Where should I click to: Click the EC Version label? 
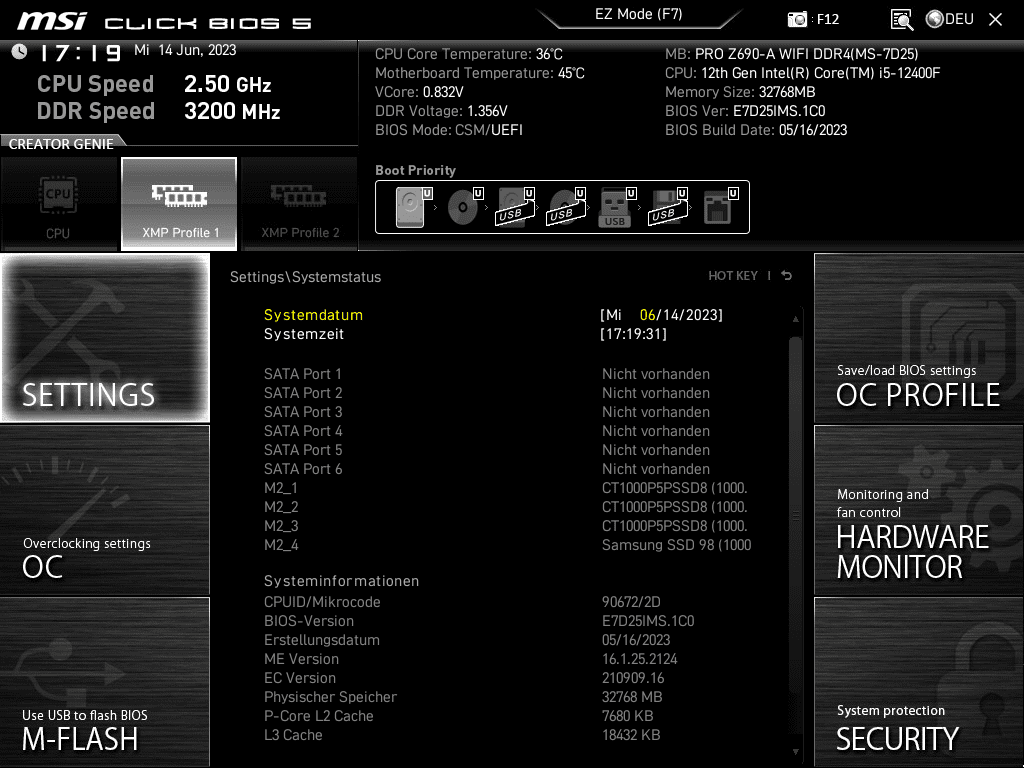click(x=300, y=678)
